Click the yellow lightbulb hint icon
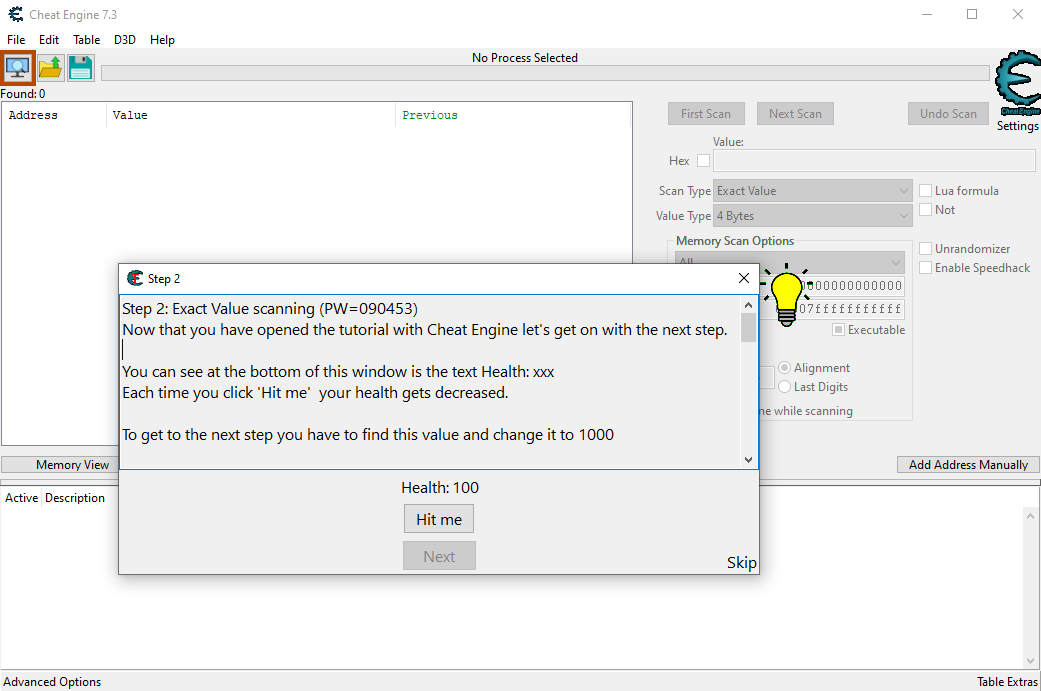Screen dimensions: 1041x691 [x=787, y=292]
